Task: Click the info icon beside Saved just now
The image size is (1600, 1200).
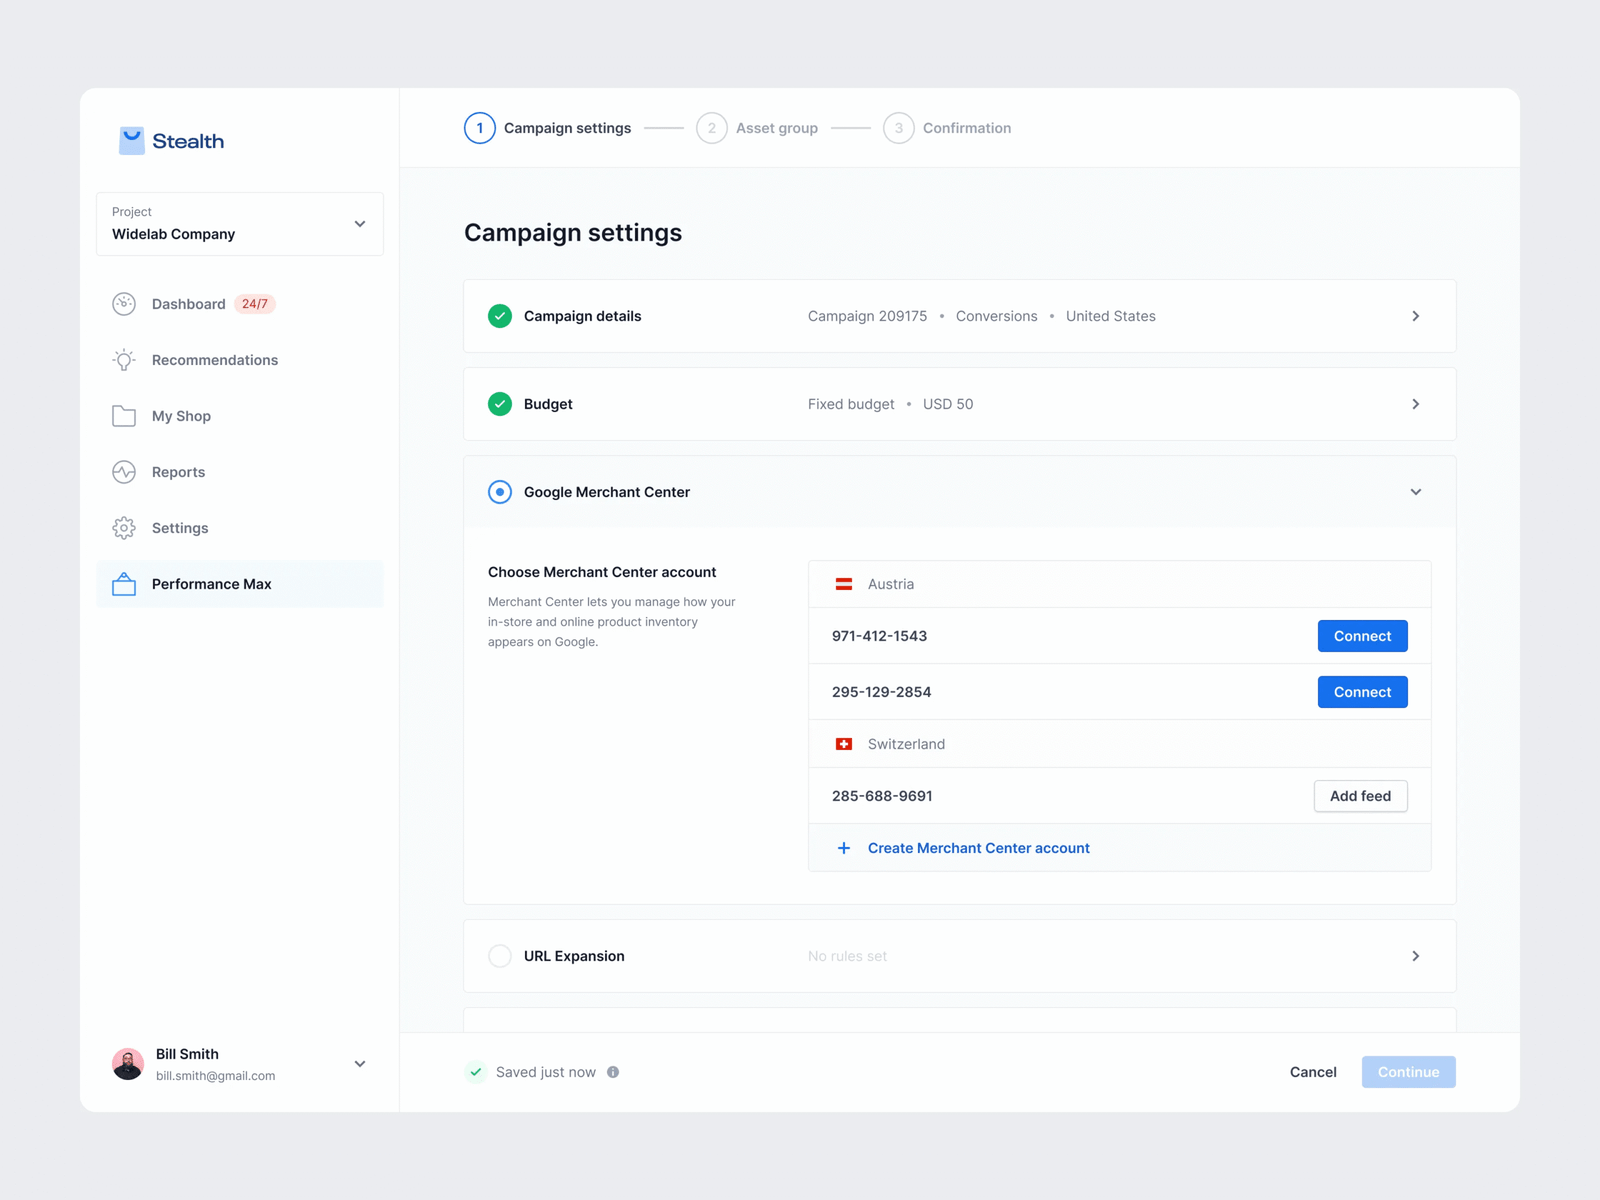Action: point(613,1072)
